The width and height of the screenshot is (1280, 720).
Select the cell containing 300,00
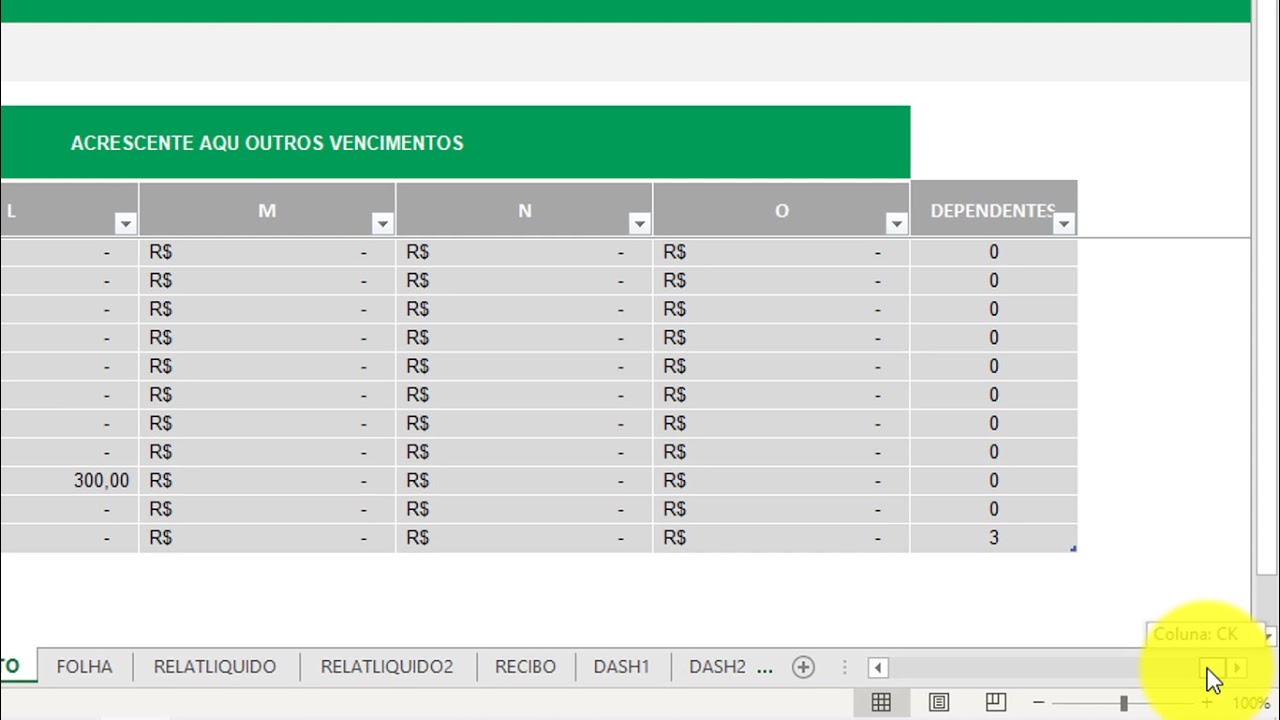69,481
